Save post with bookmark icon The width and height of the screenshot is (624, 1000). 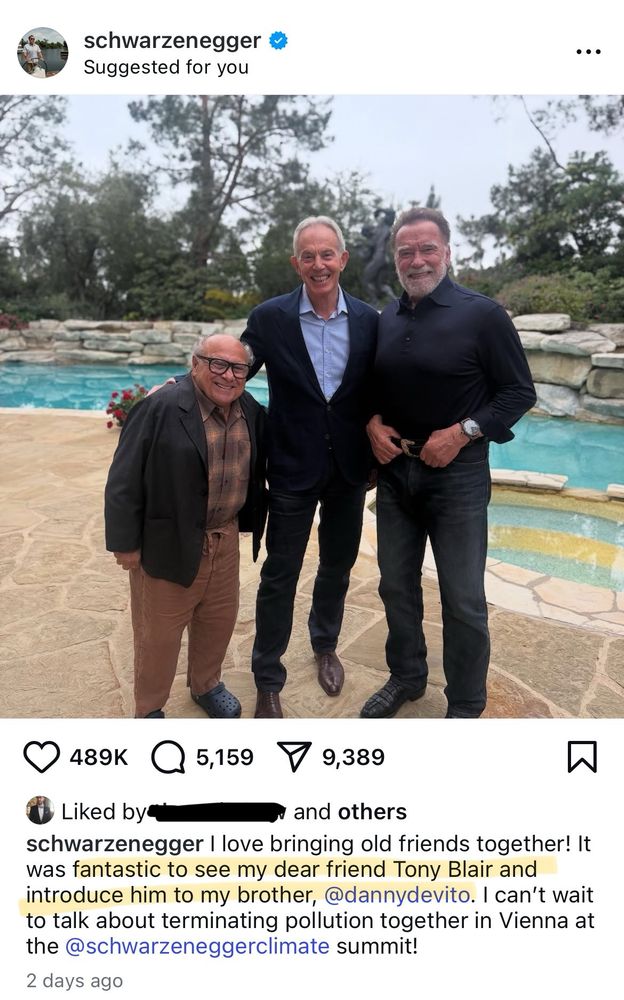582,757
